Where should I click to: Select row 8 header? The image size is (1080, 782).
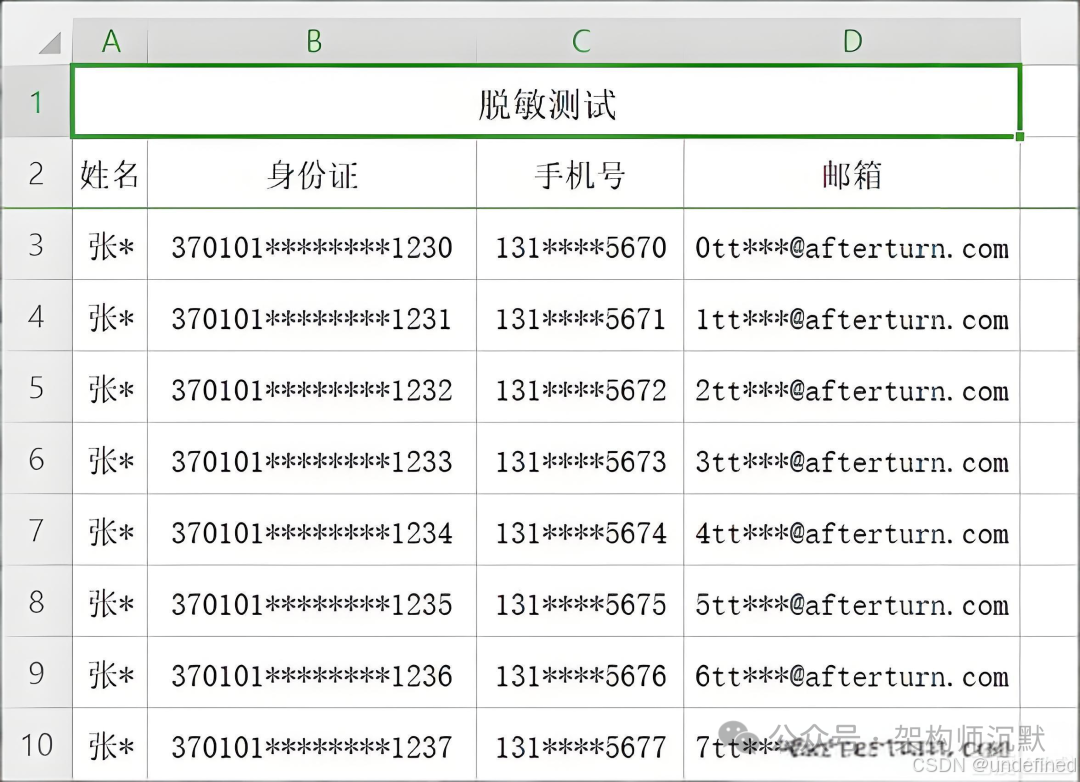tap(36, 601)
